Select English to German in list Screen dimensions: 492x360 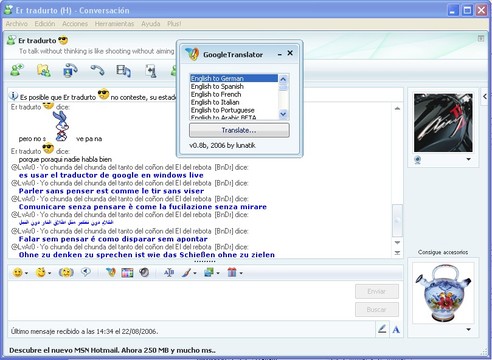coord(233,78)
